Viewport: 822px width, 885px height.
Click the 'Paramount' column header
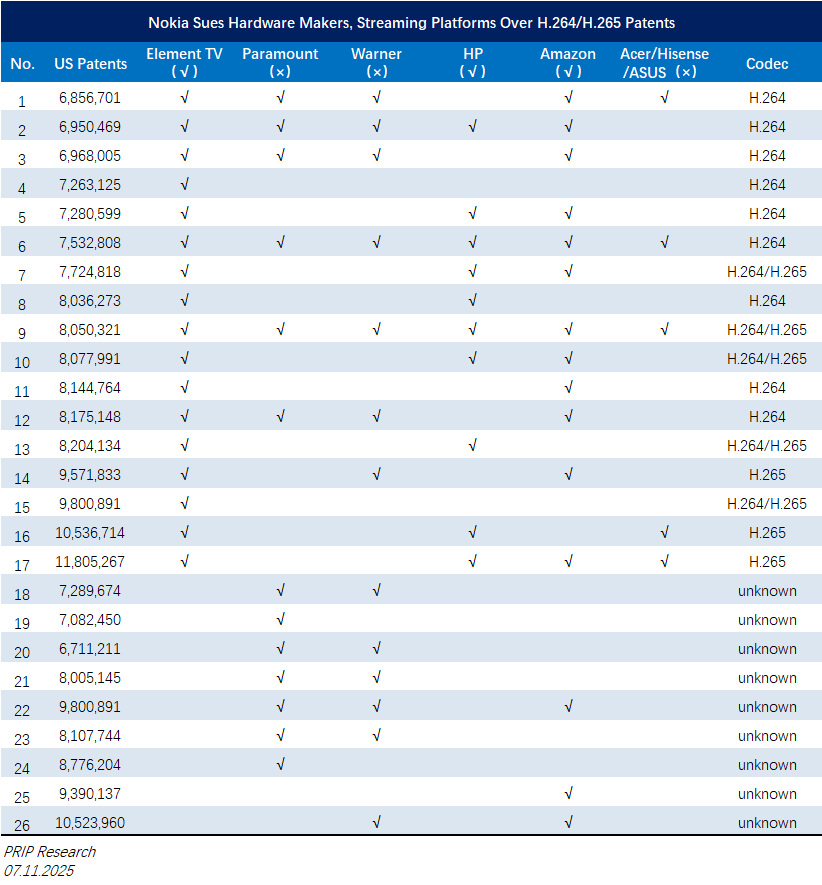280,62
